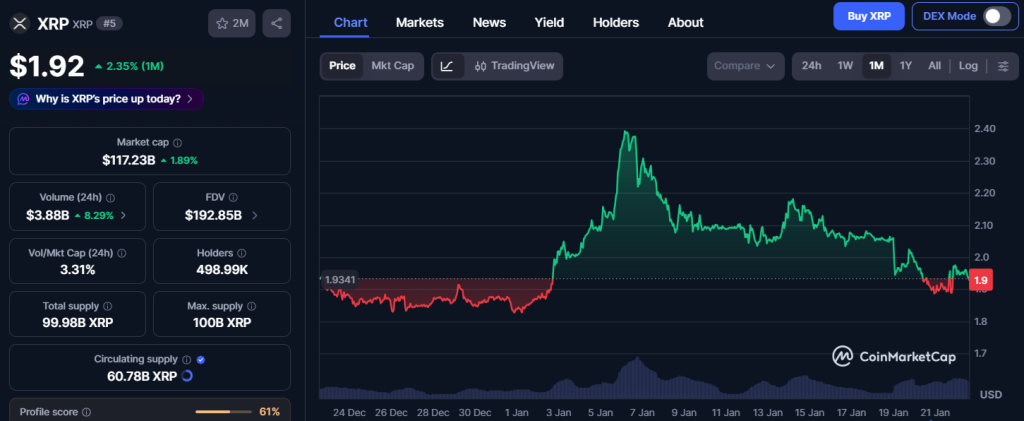Toggle DEX Mode switch
Screen dimensions: 1024x421
pyautogui.click(x=997, y=16)
